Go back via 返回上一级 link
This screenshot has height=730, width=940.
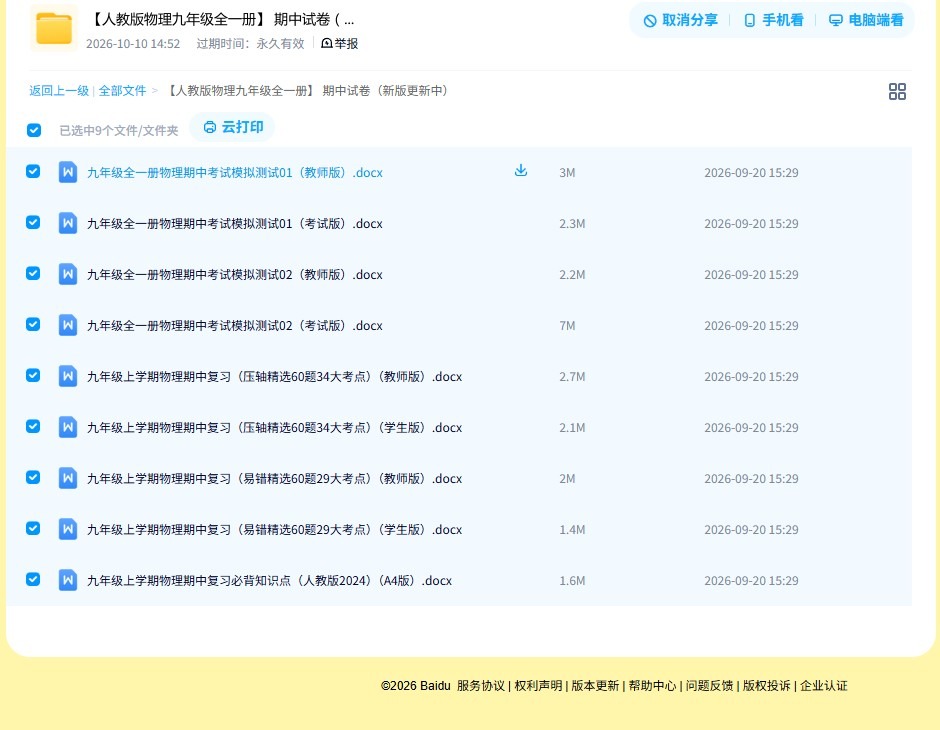(x=59, y=91)
